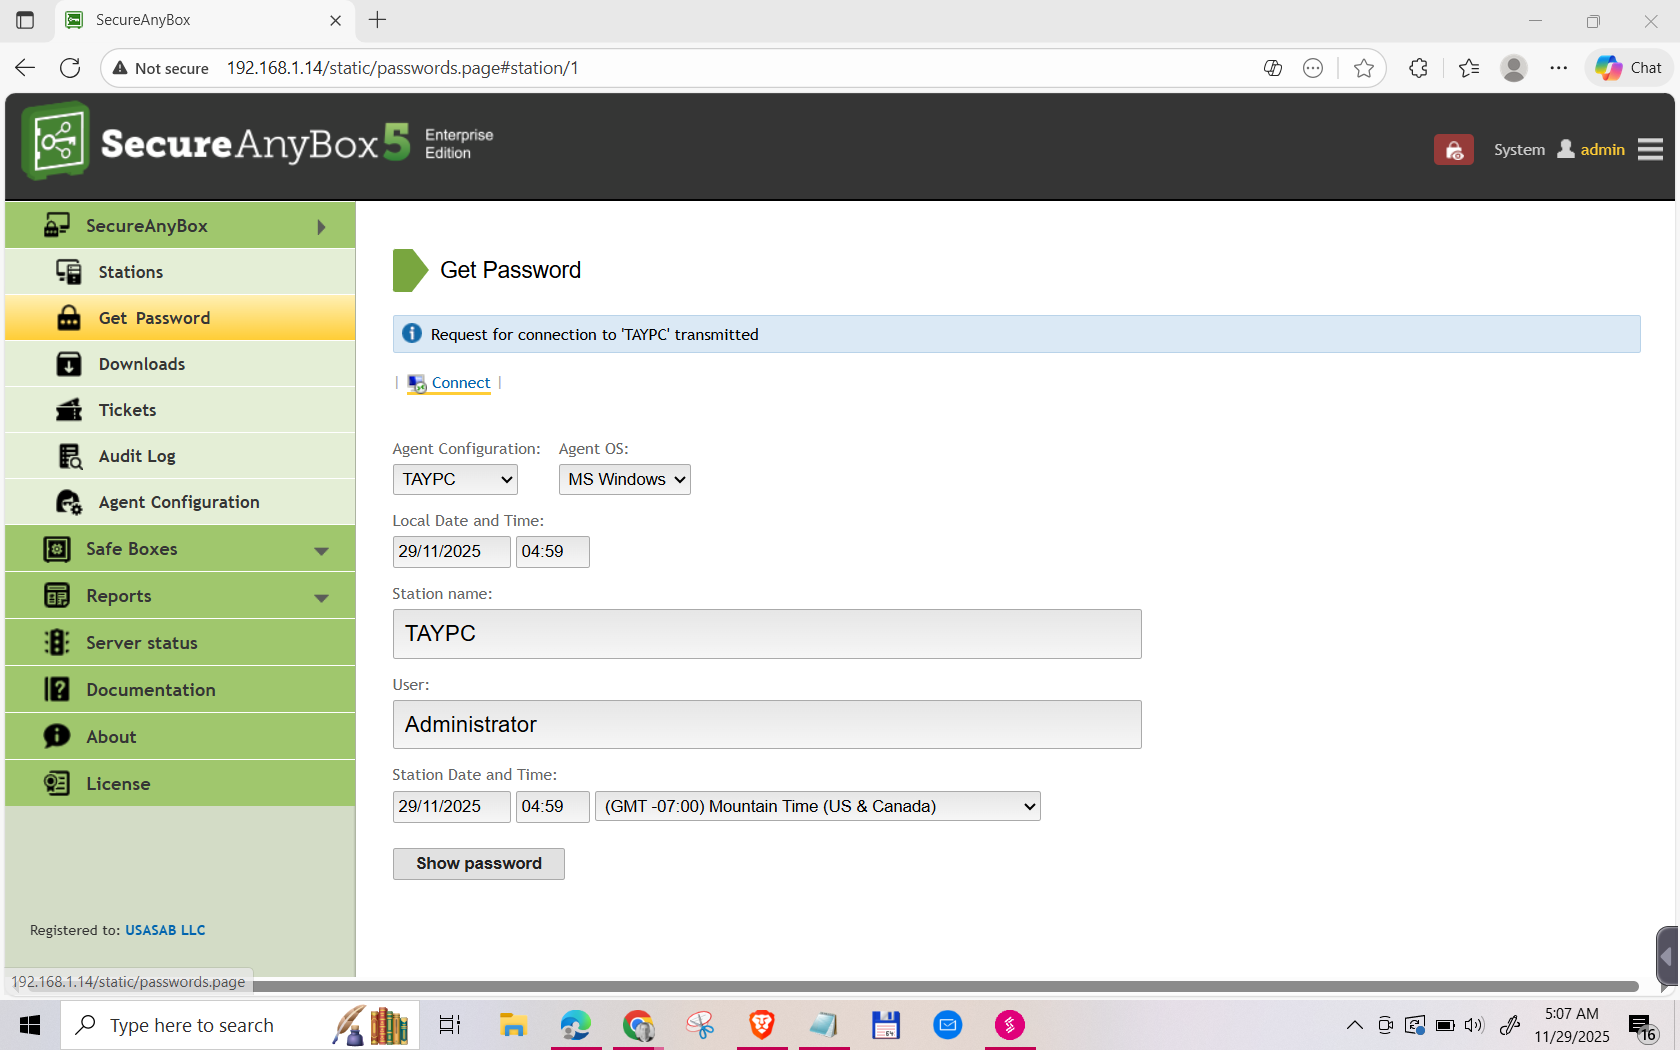Image resolution: width=1680 pixels, height=1050 pixels.
Task: Open the License page
Action: 180,784
